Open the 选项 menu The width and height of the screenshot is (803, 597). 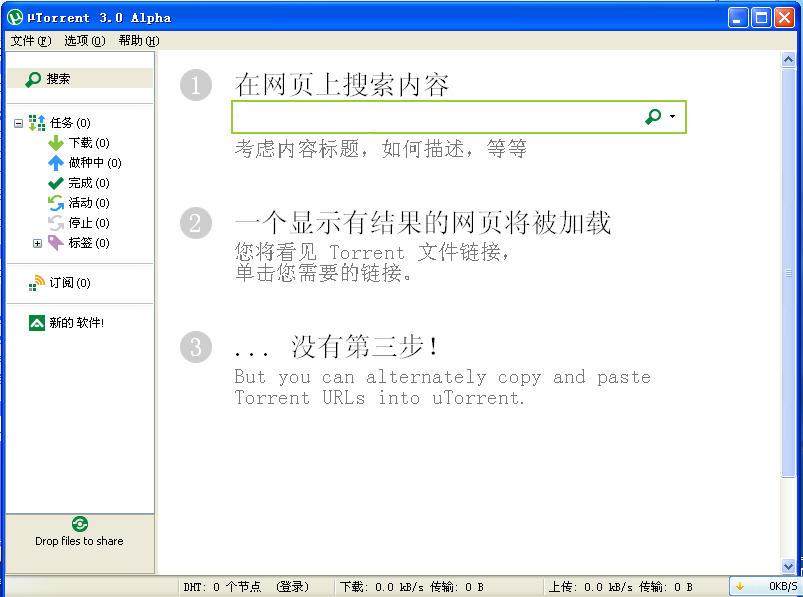(84, 41)
